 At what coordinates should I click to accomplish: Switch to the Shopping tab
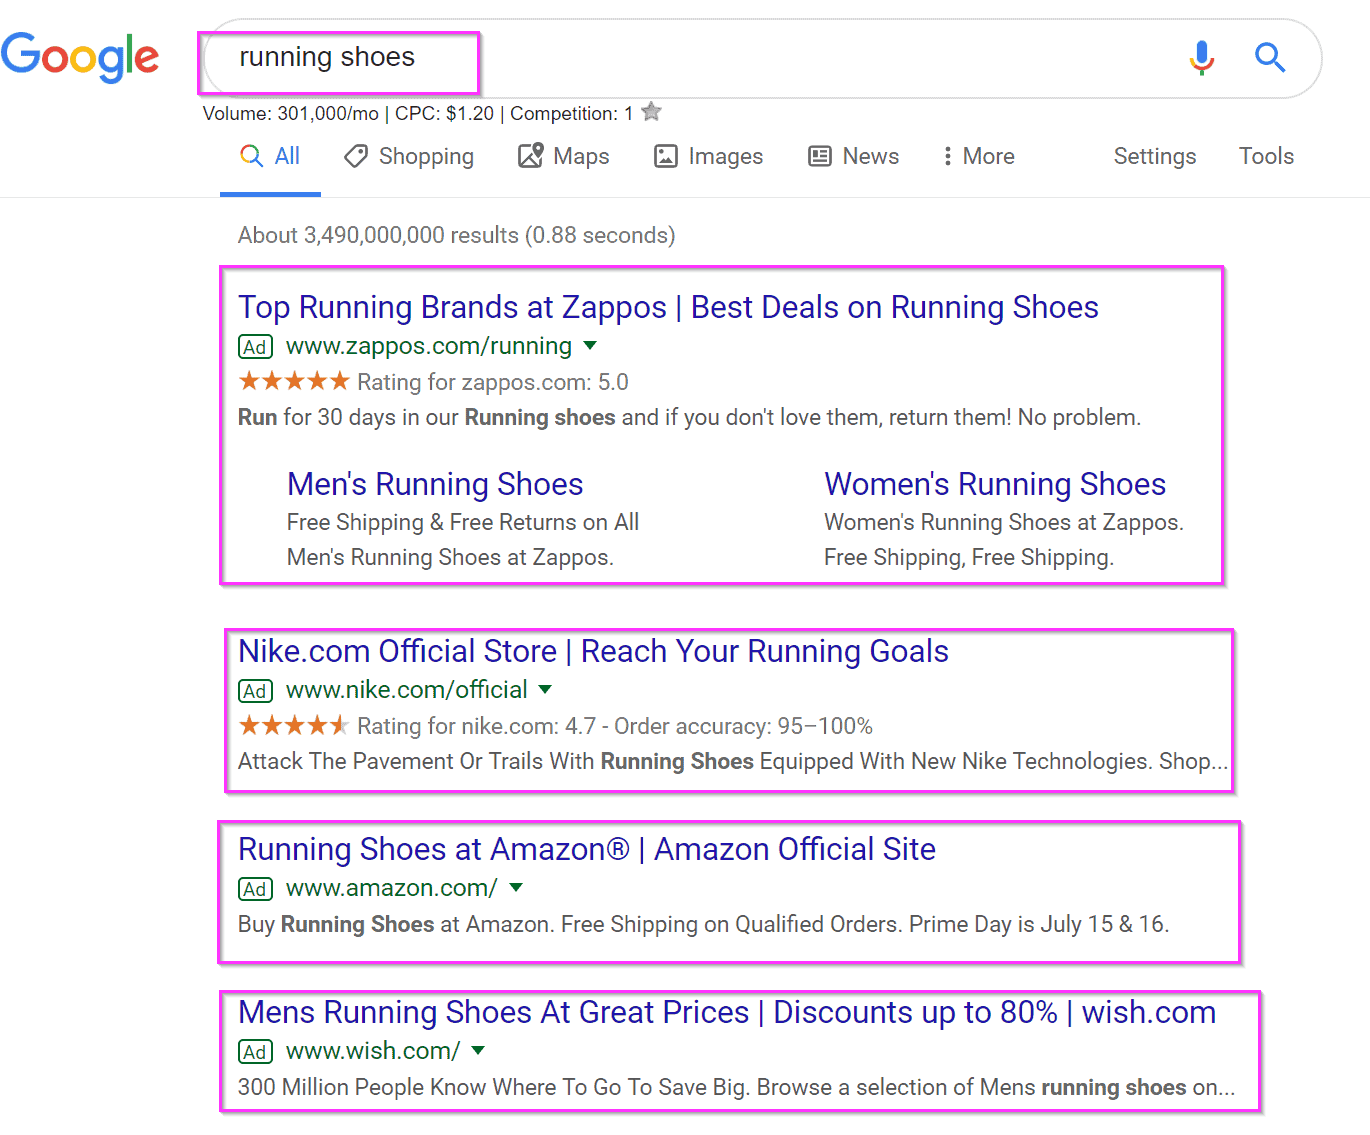click(408, 156)
